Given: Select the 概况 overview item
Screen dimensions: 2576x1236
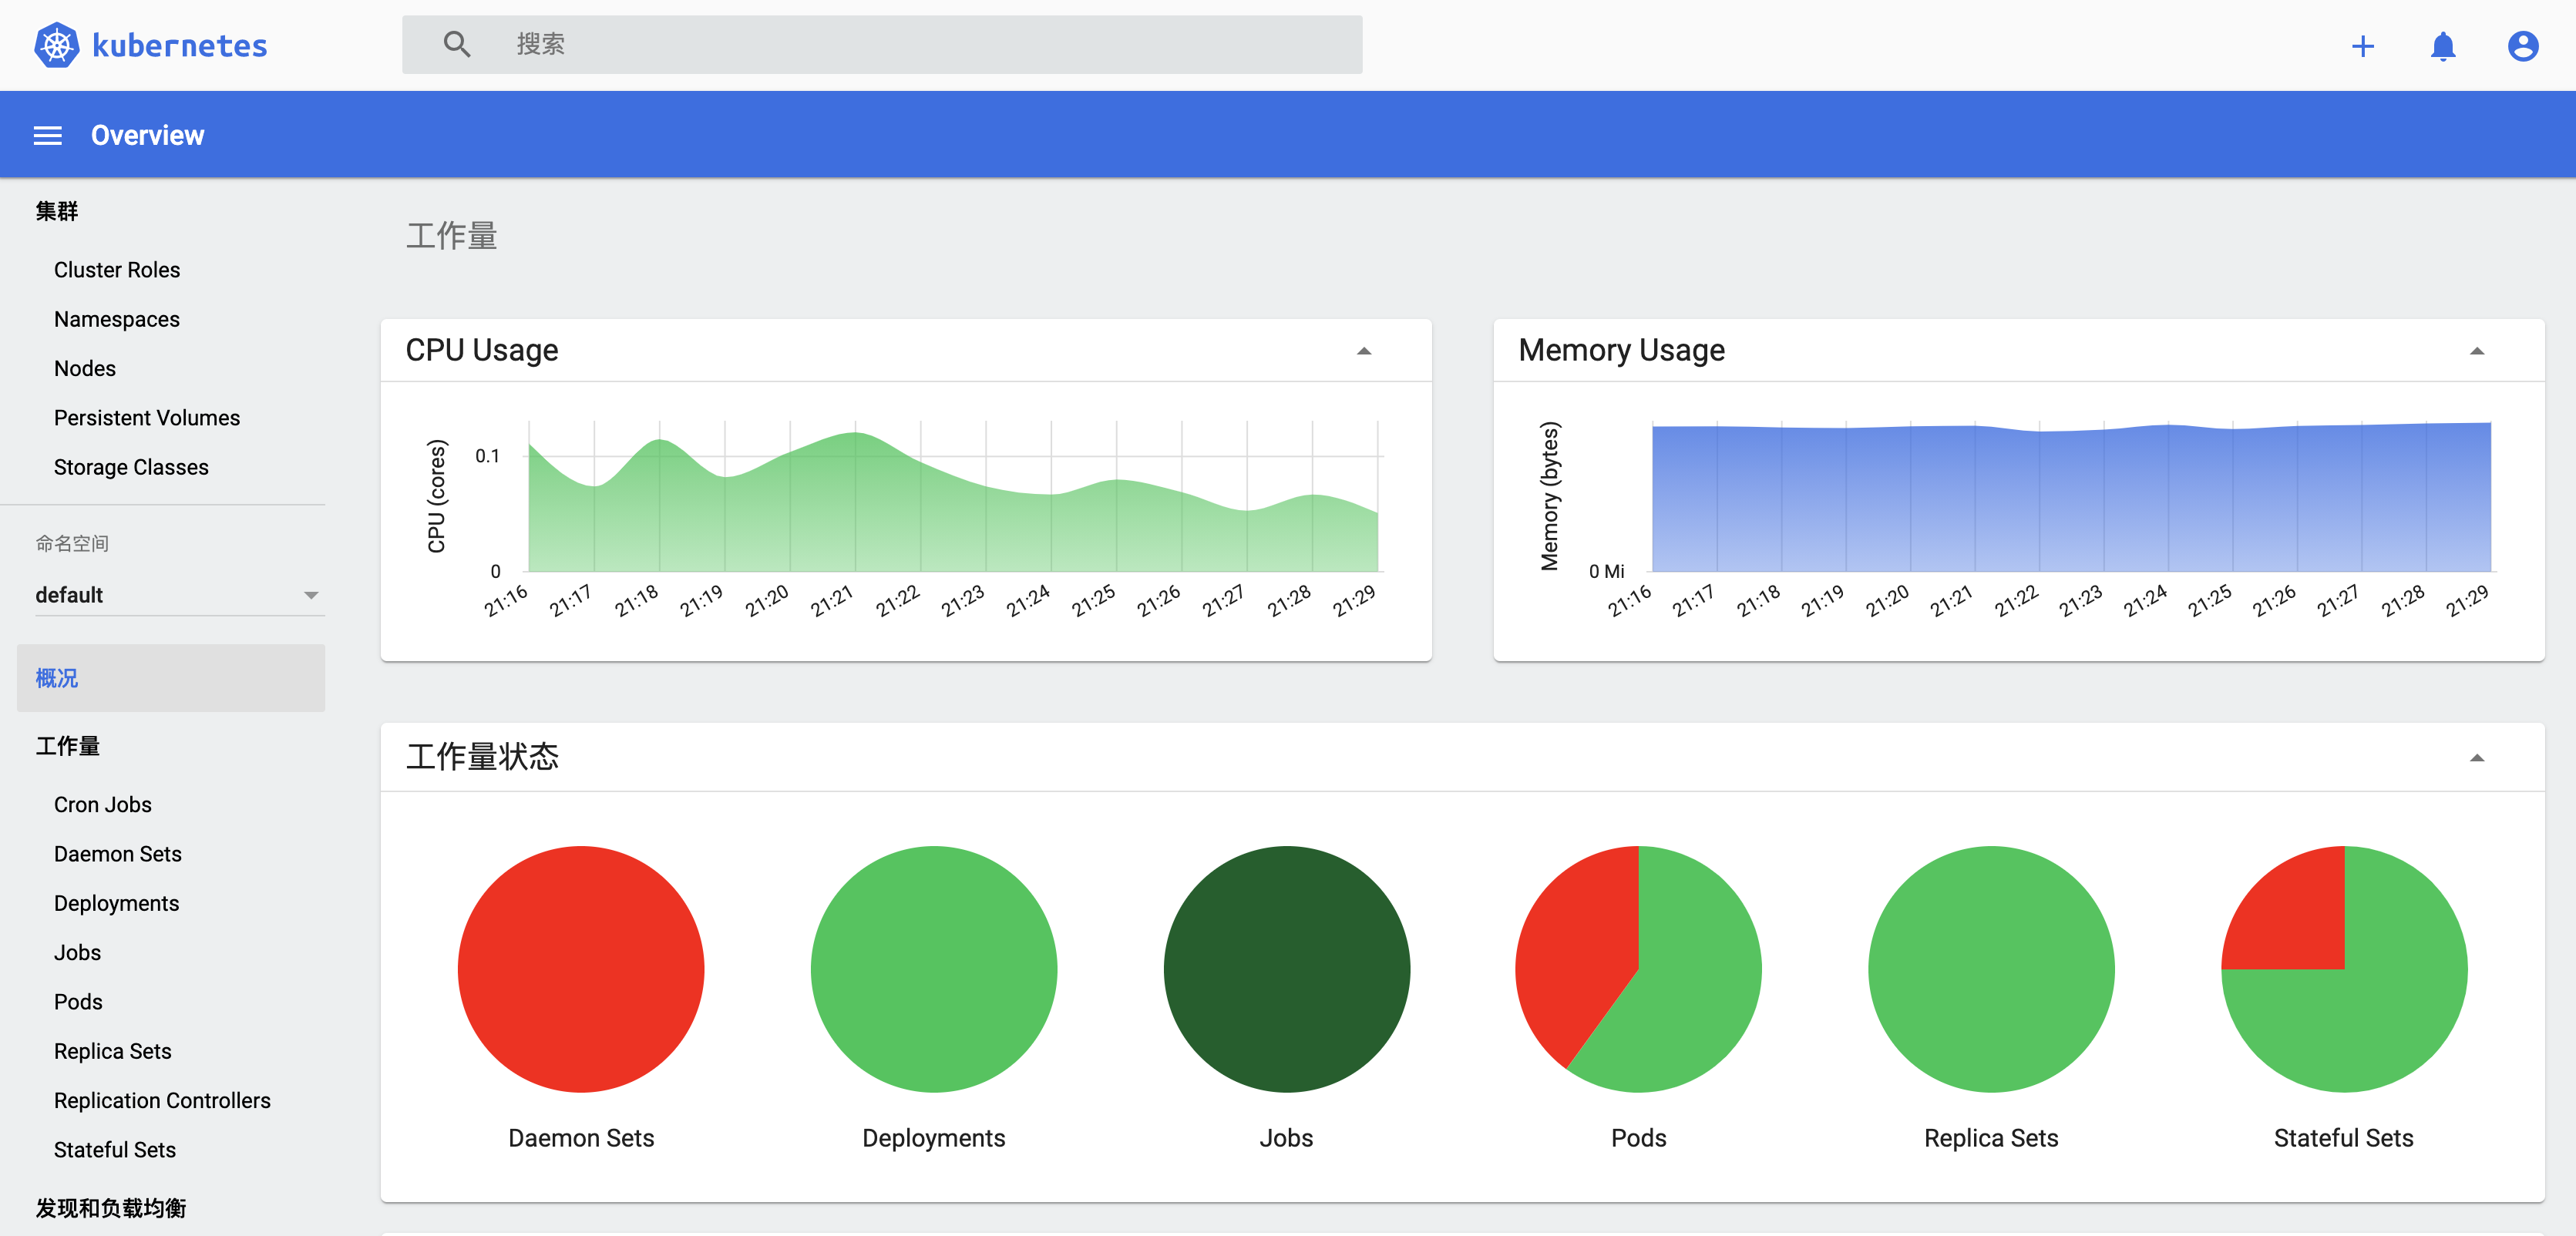Looking at the screenshot, I should [x=171, y=678].
